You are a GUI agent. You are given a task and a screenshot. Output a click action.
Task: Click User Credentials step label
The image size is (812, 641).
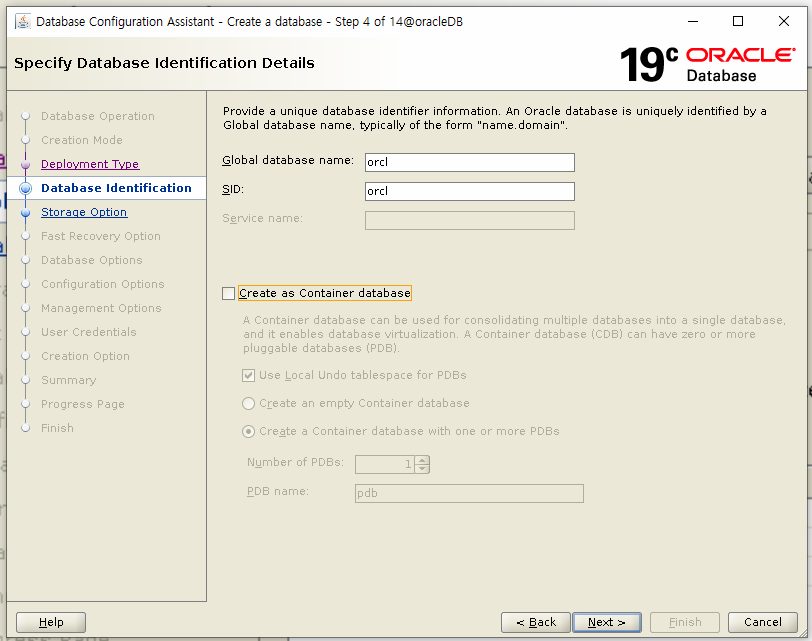89,332
